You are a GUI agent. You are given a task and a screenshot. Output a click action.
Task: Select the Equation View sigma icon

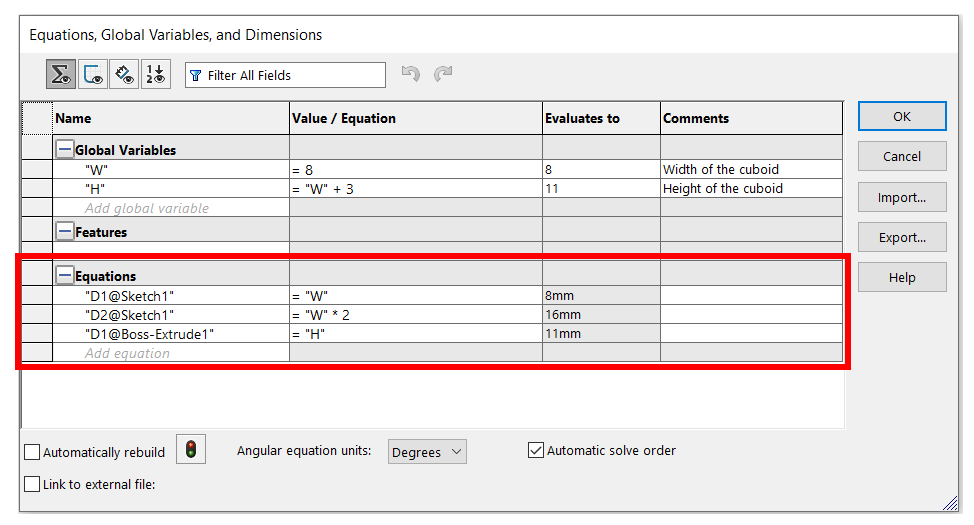[61, 75]
